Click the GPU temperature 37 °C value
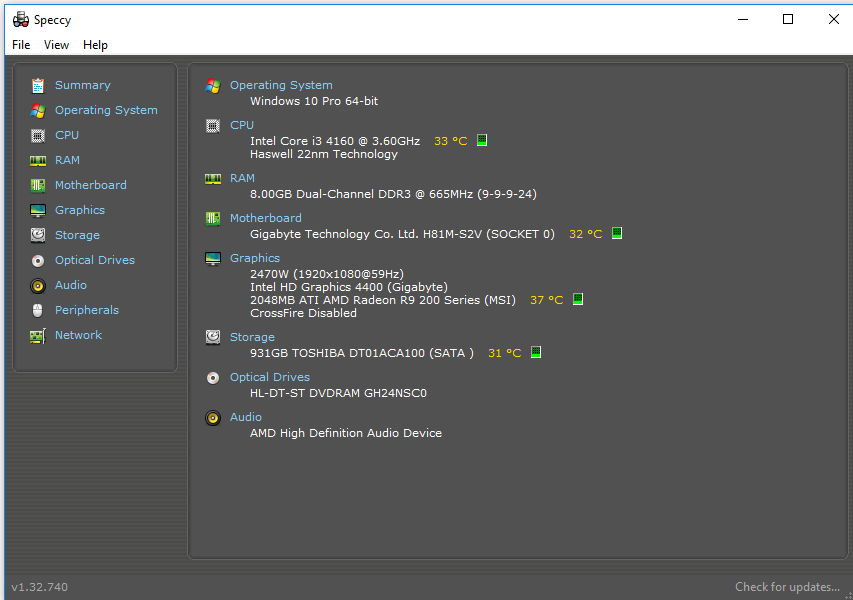 (547, 300)
